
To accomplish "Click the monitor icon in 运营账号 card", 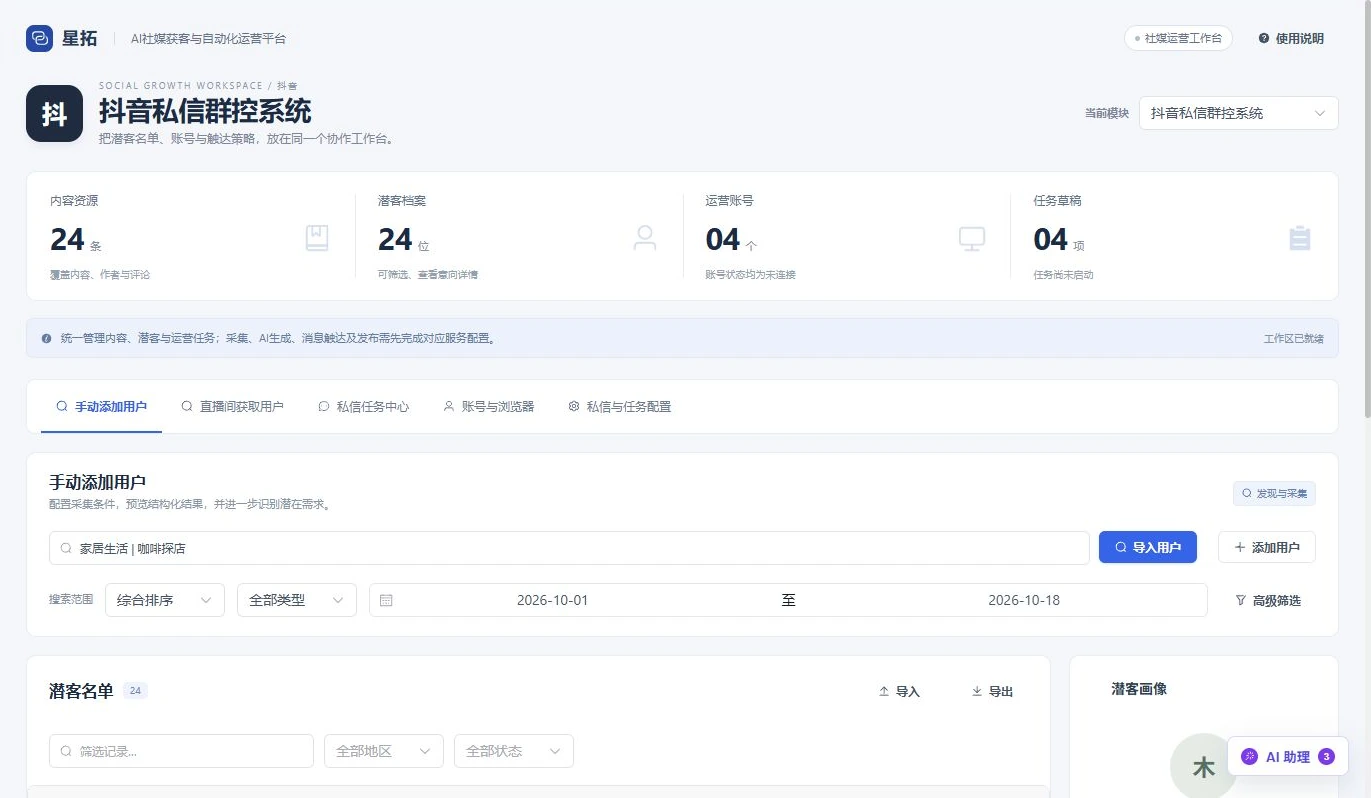I will (972, 238).
